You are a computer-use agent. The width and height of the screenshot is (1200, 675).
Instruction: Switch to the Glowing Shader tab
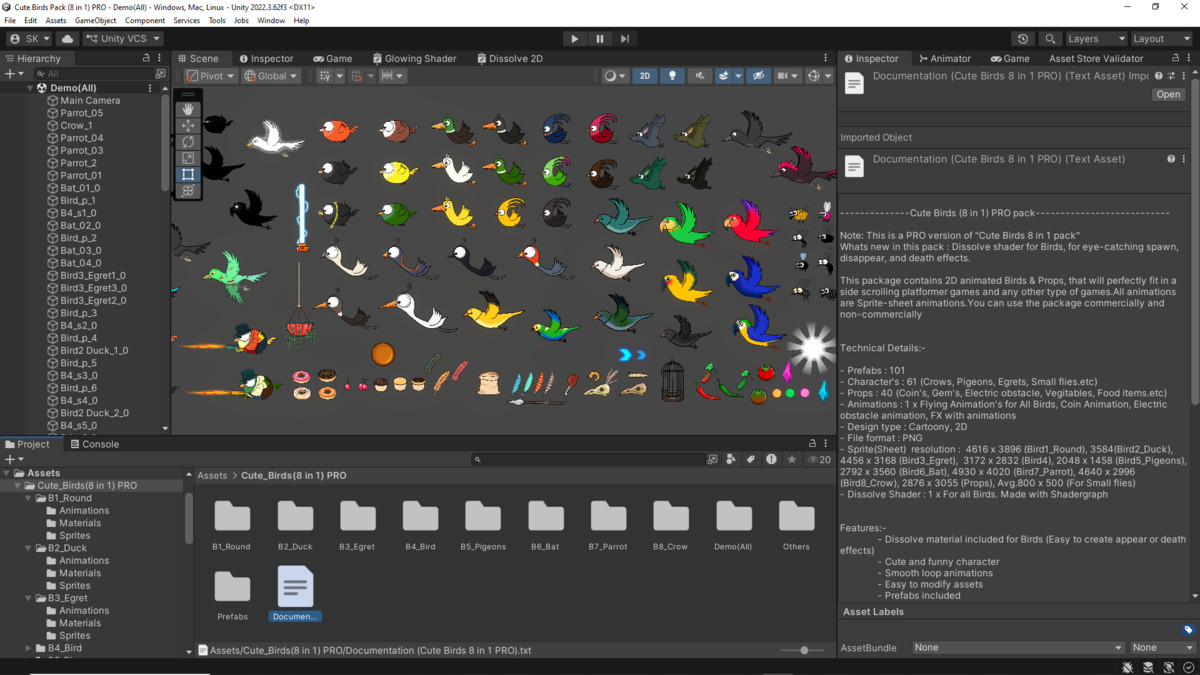click(414, 59)
